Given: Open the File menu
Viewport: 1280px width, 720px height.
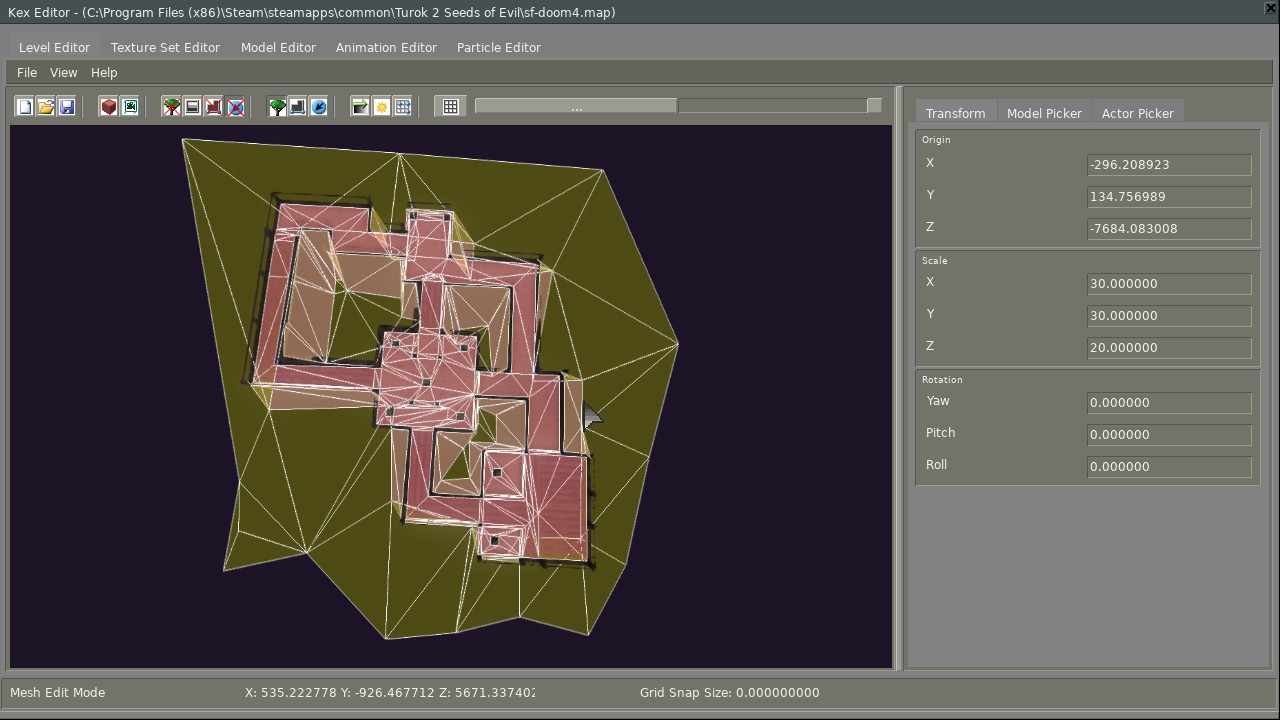Looking at the screenshot, I should coord(27,72).
